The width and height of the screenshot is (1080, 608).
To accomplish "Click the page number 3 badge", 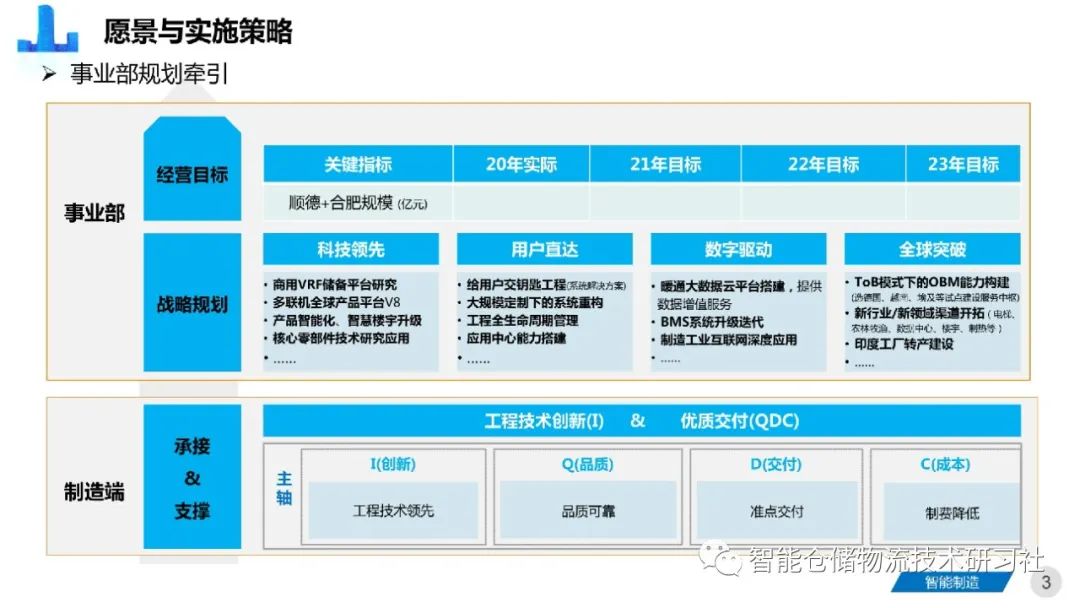I will (1046, 583).
